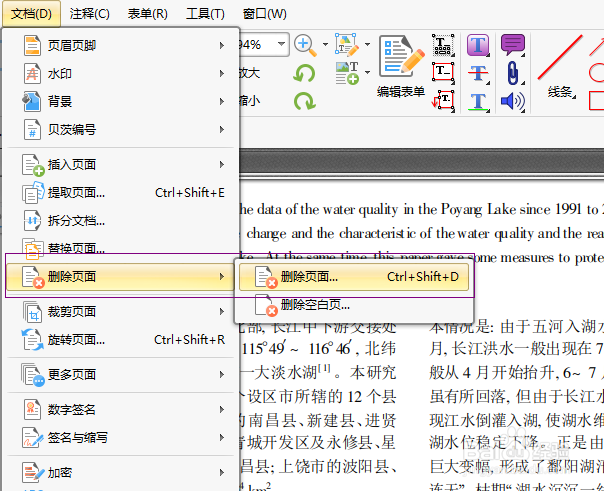604x491 pixels.
Task: Select the red 线条 line tool
Action: click(560, 65)
